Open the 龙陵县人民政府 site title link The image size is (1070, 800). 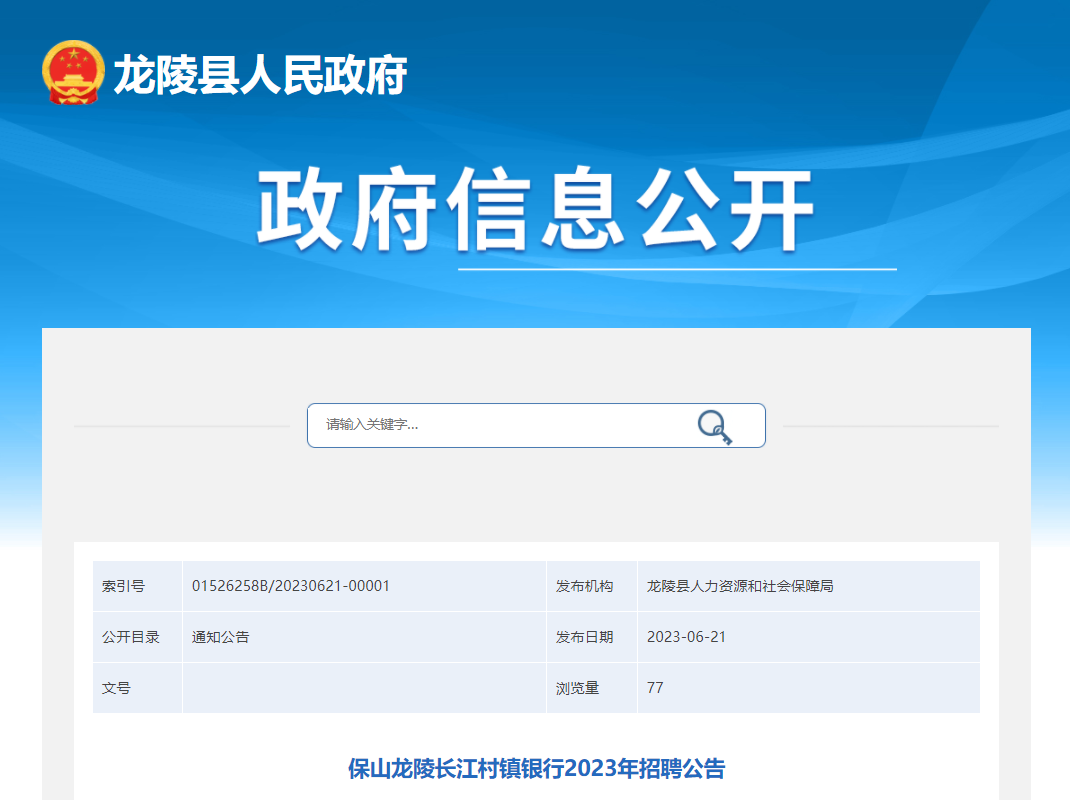tap(260, 74)
